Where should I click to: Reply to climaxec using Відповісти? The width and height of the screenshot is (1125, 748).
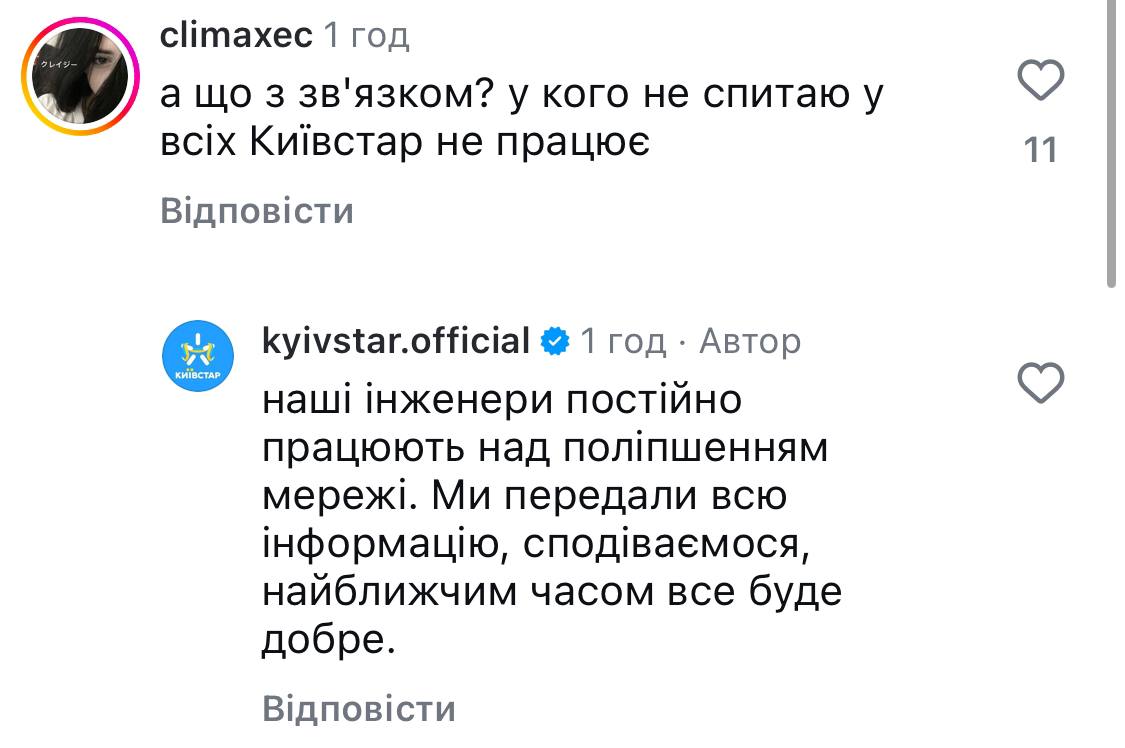click(257, 212)
